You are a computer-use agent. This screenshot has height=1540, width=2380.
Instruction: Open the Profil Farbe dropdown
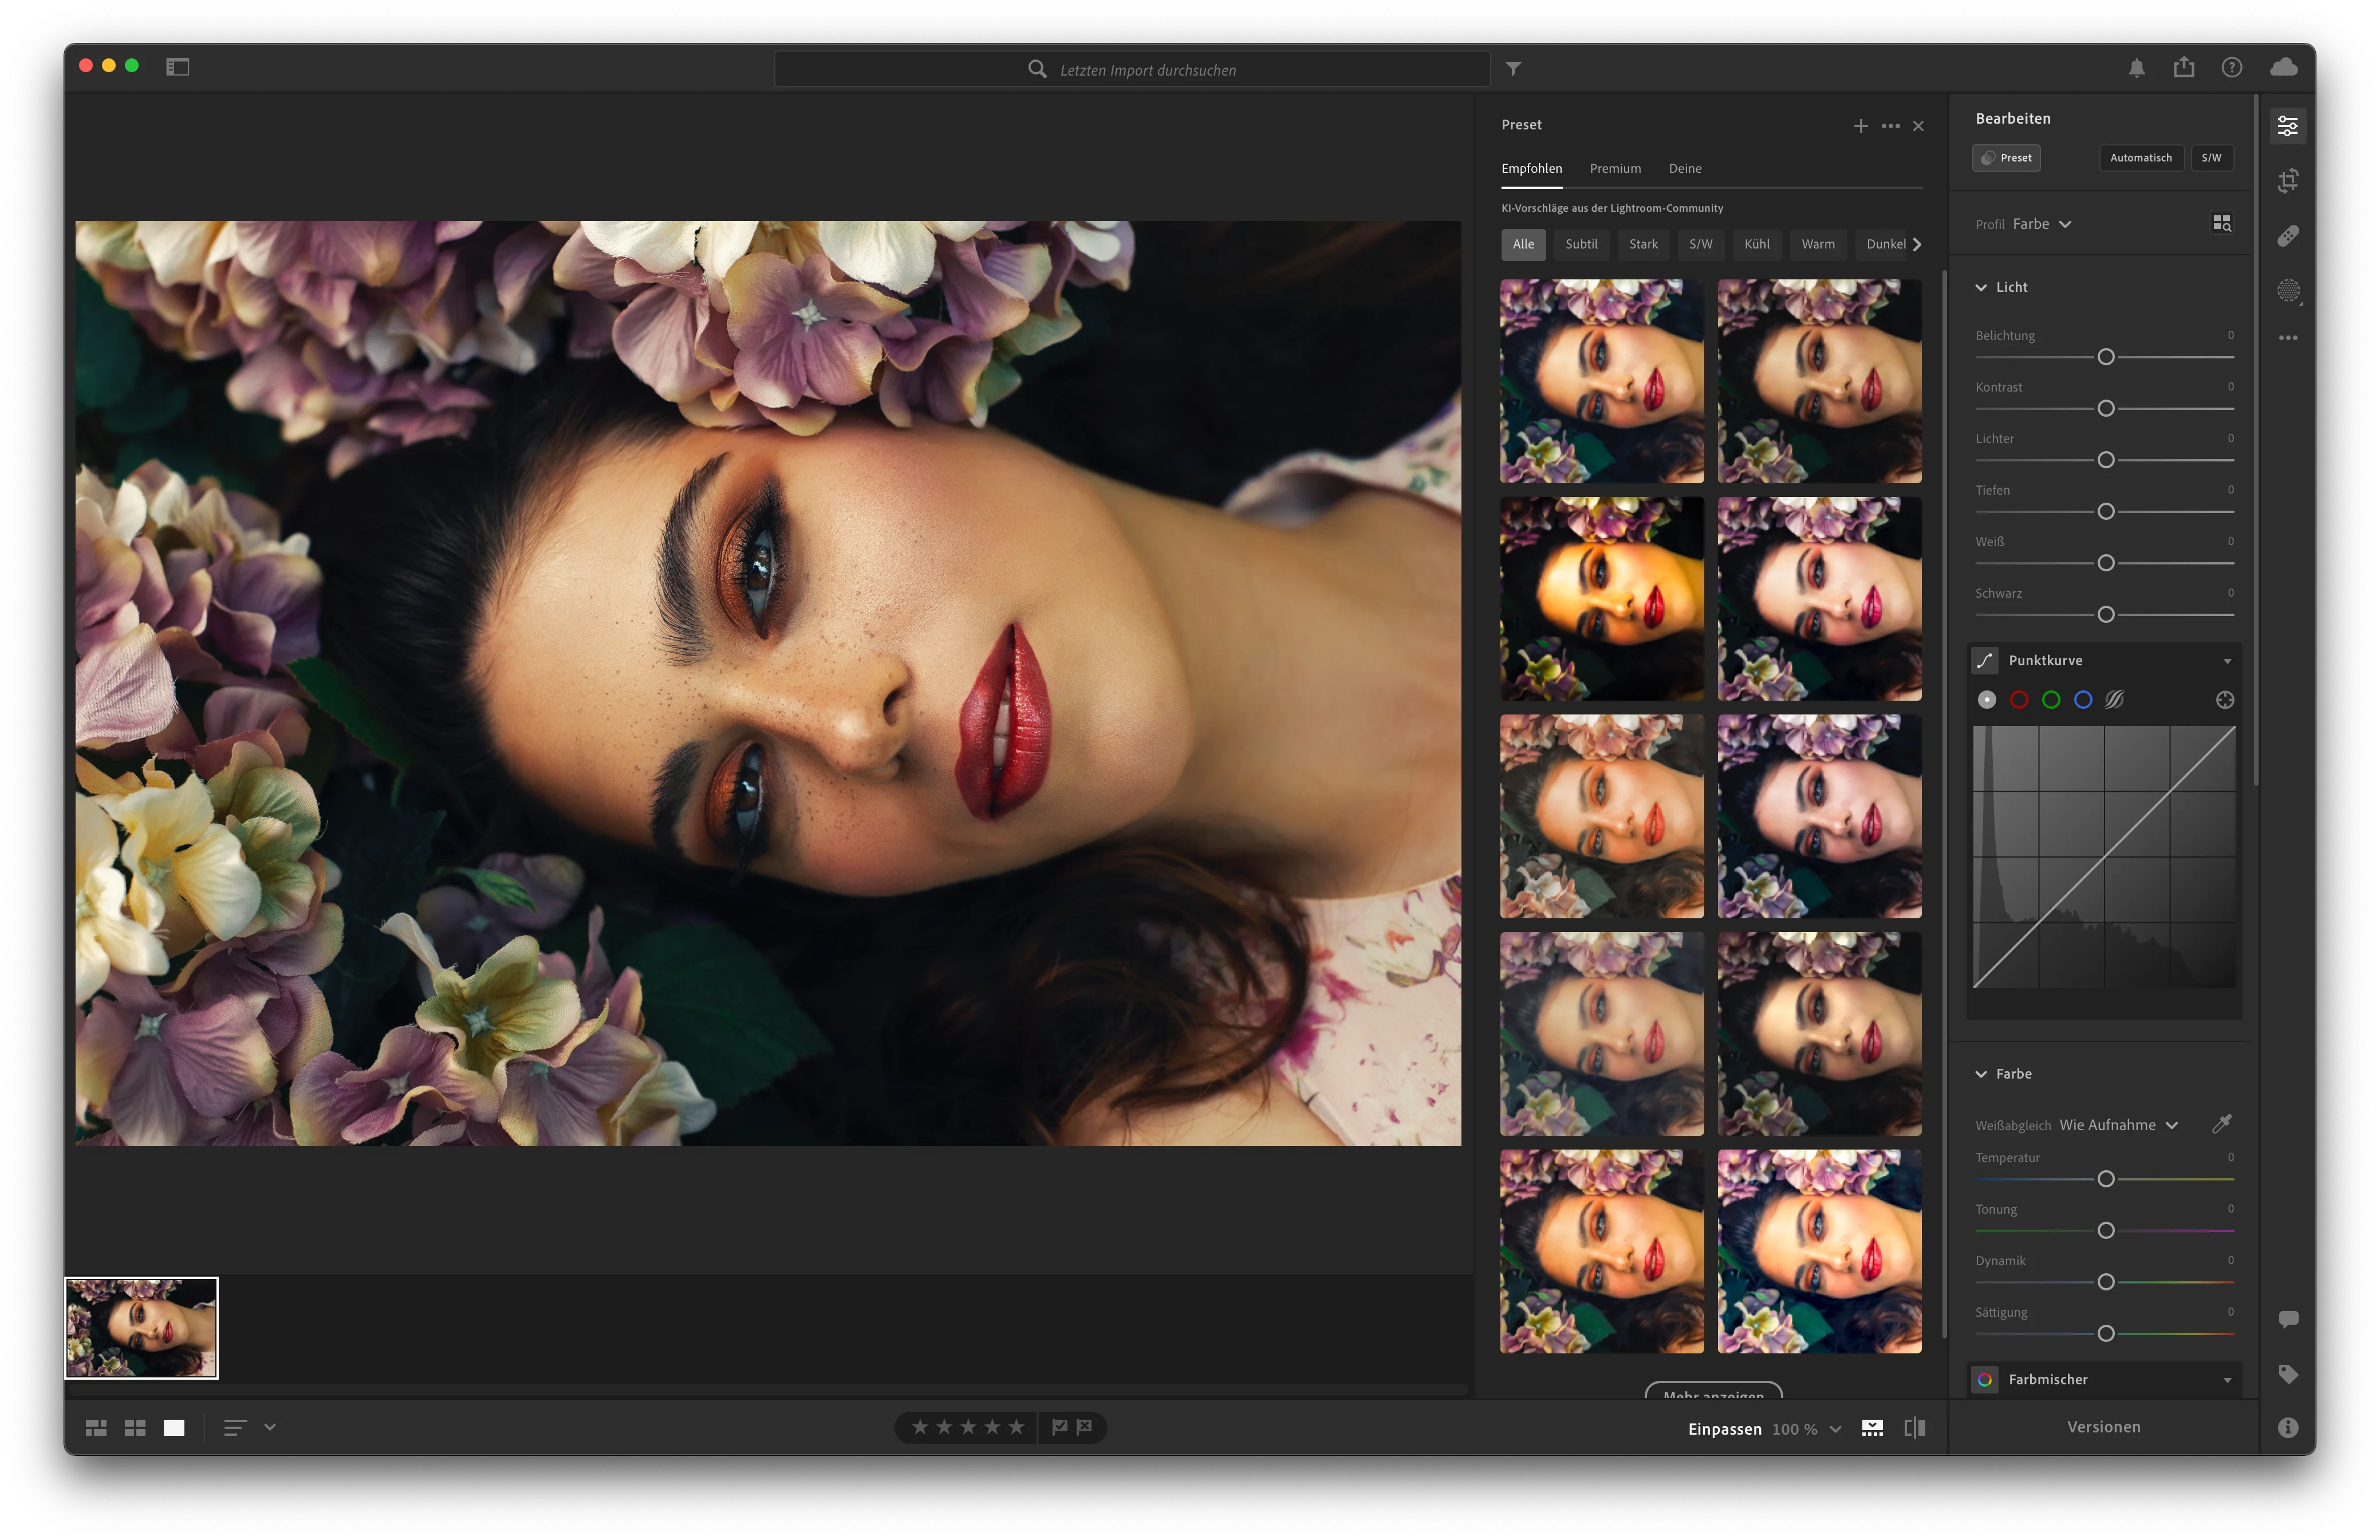(2040, 224)
